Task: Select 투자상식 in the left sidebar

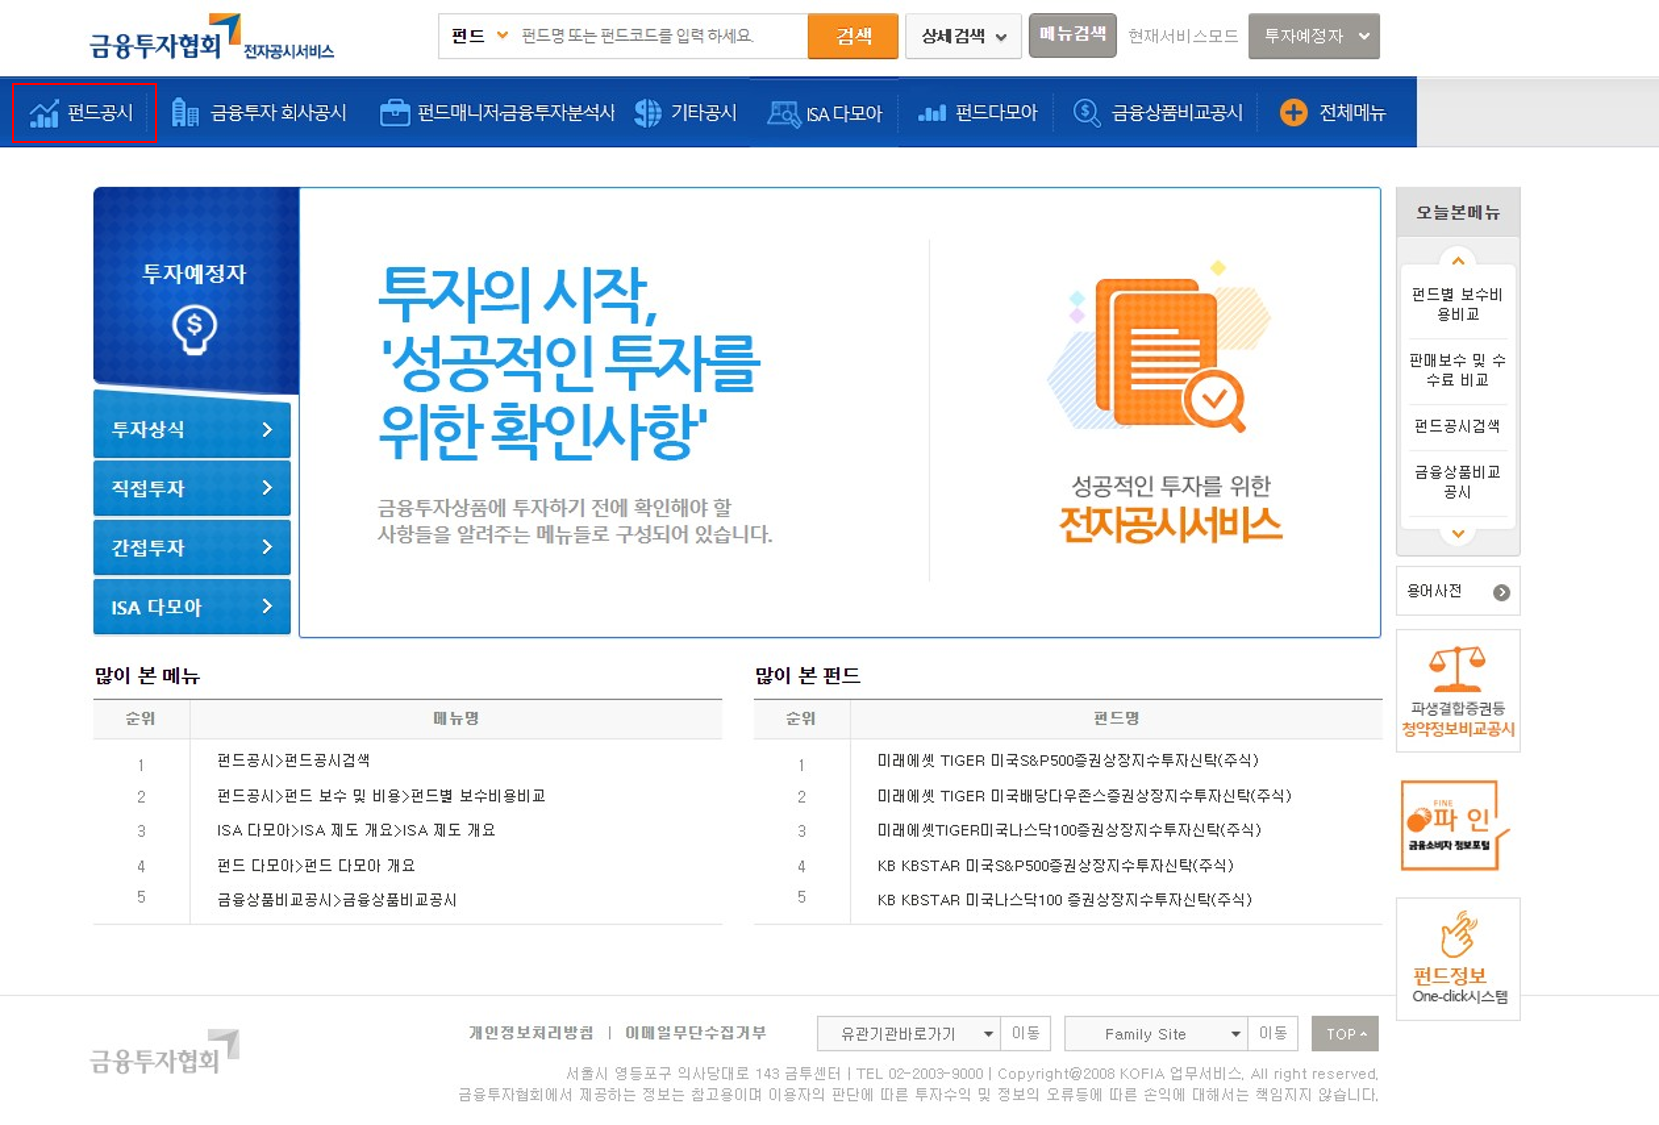Action: [190, 429]
